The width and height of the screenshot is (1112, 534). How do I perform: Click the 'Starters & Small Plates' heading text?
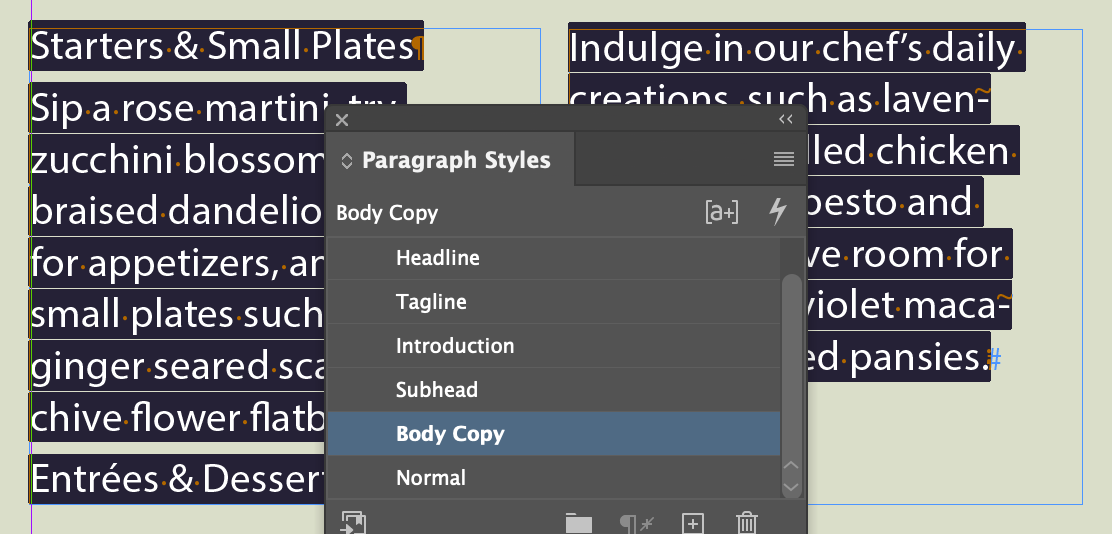[222, 46]
